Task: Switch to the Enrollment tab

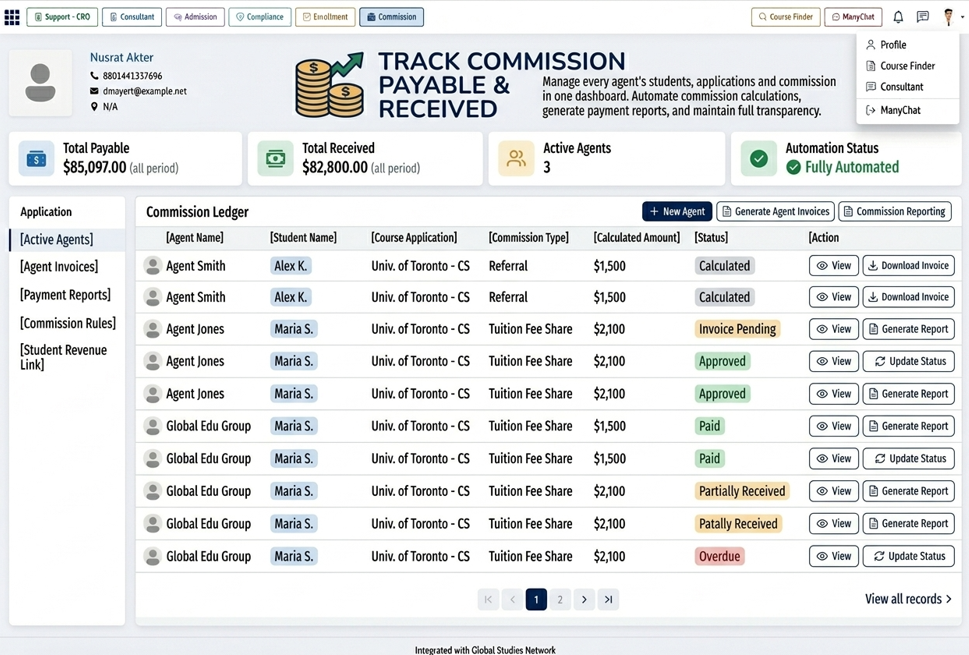Action: [x=325, y=17]
